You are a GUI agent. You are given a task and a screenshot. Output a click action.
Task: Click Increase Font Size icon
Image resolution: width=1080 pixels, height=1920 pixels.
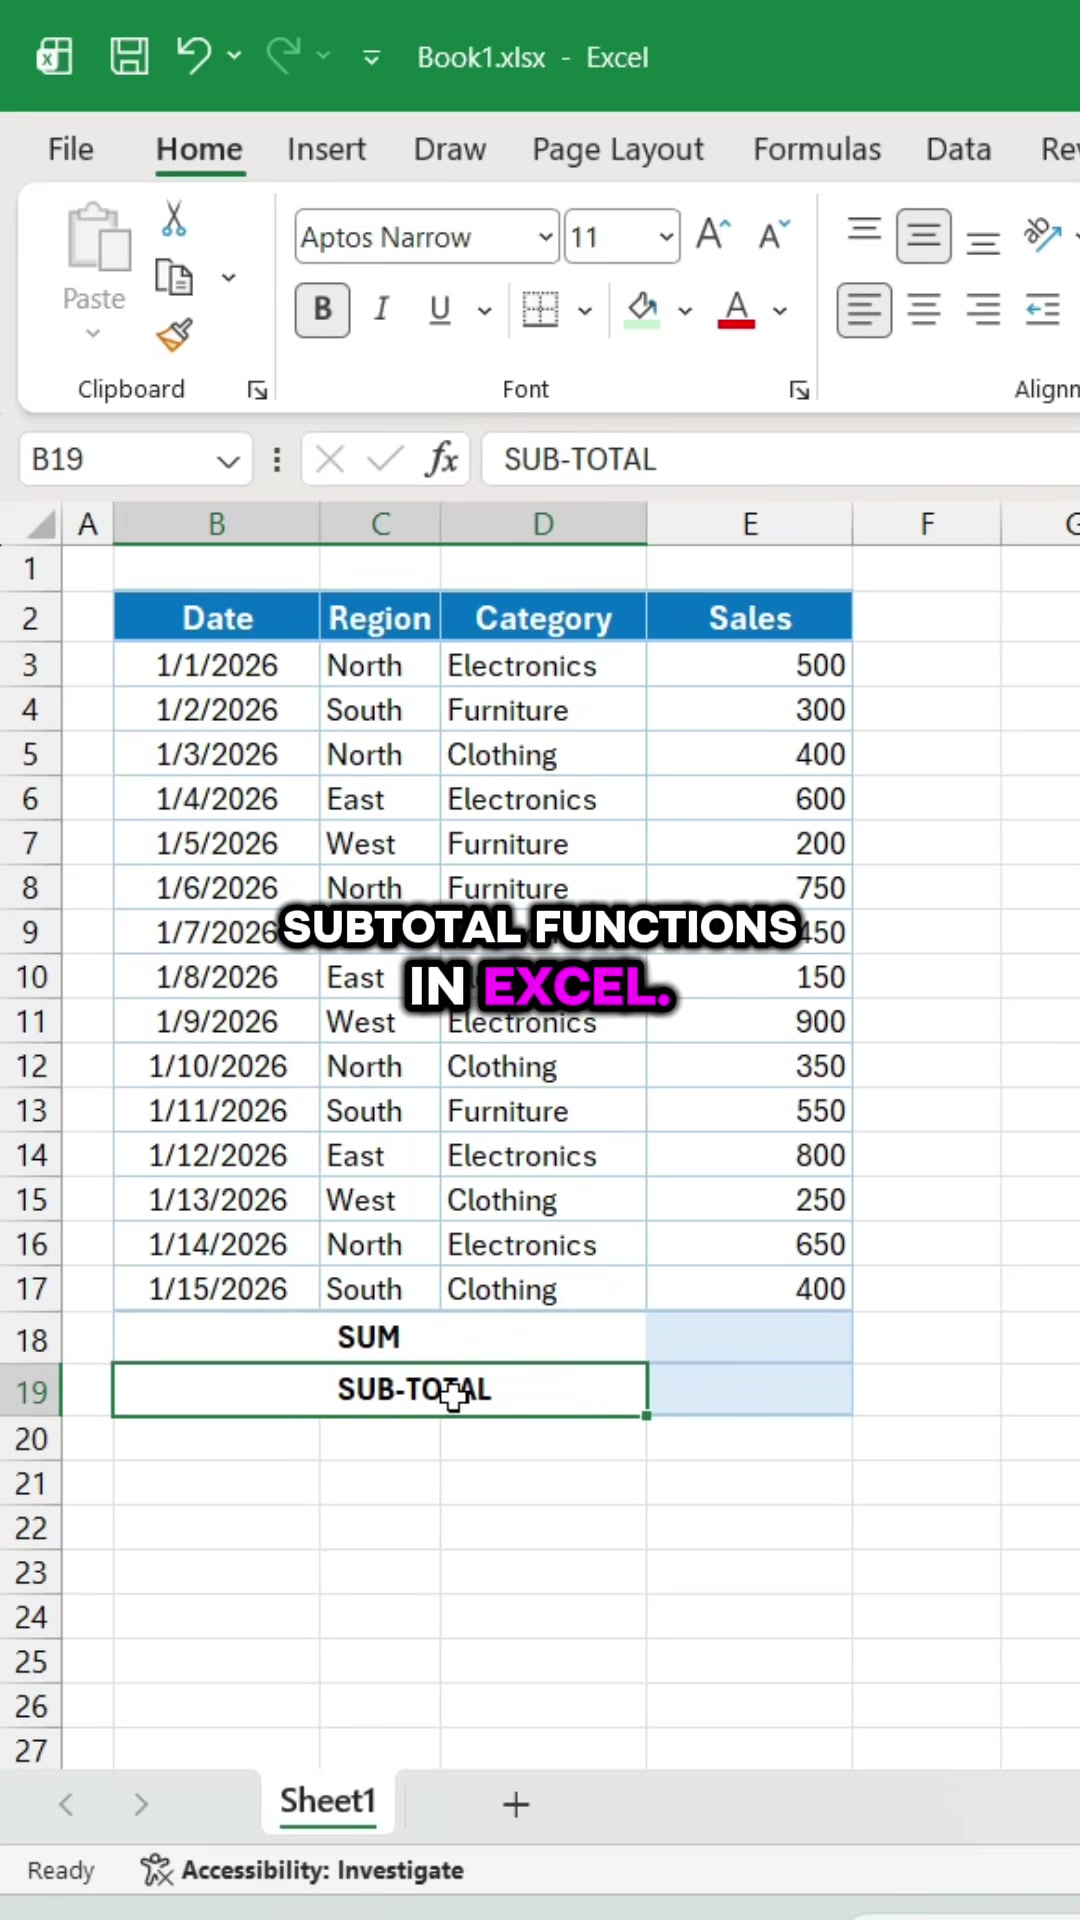coord(713,234)
